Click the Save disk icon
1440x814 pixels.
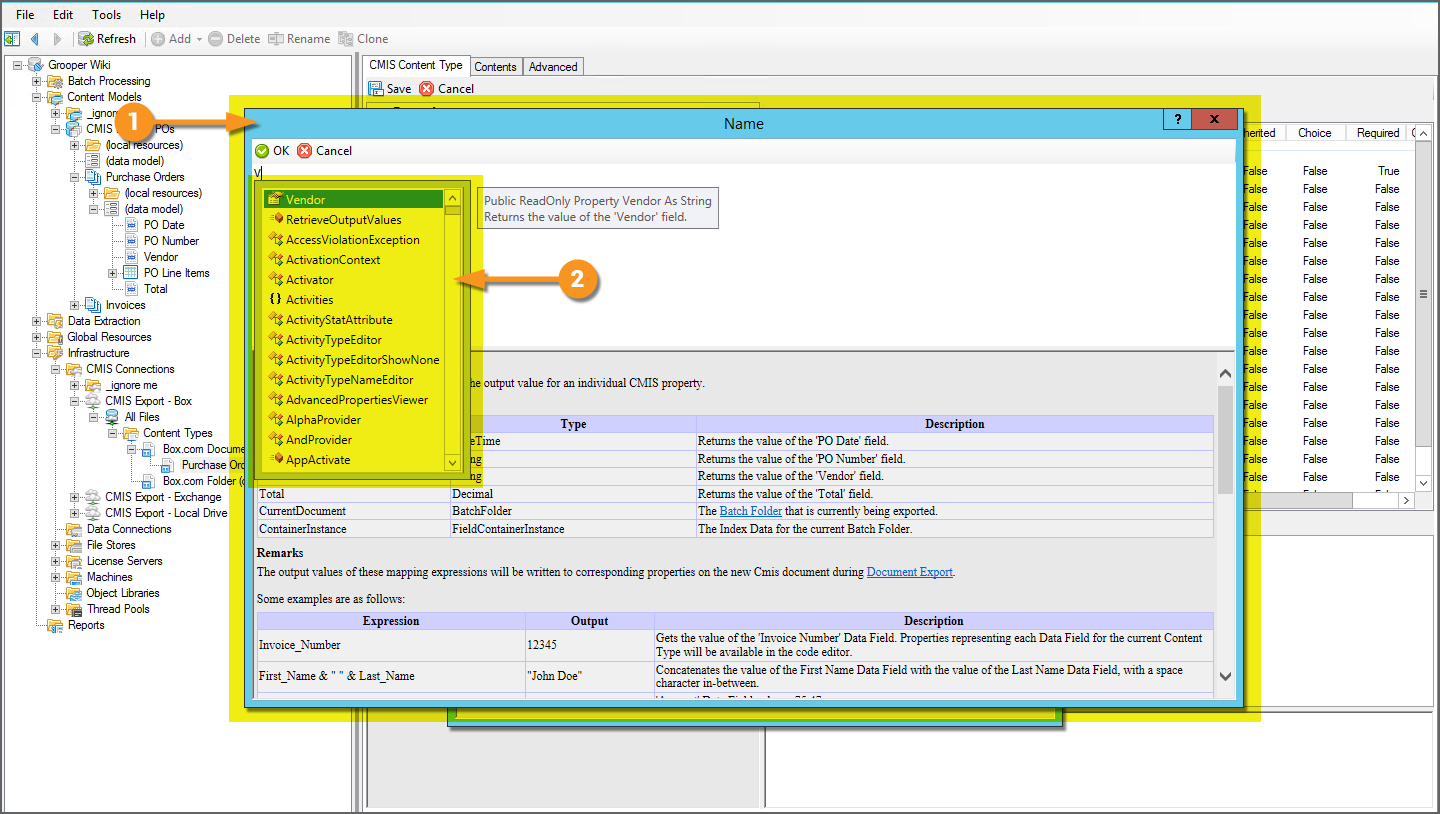point(376,89)
